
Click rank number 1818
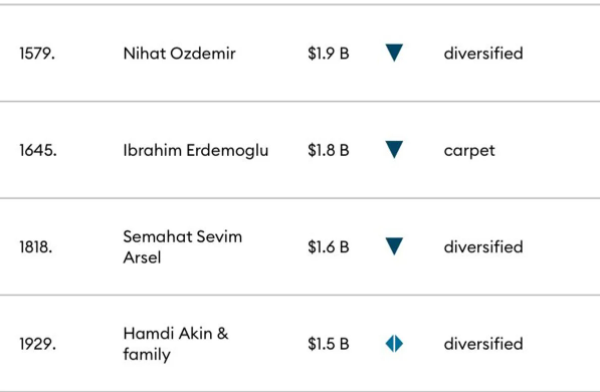[x=36, y=247]
